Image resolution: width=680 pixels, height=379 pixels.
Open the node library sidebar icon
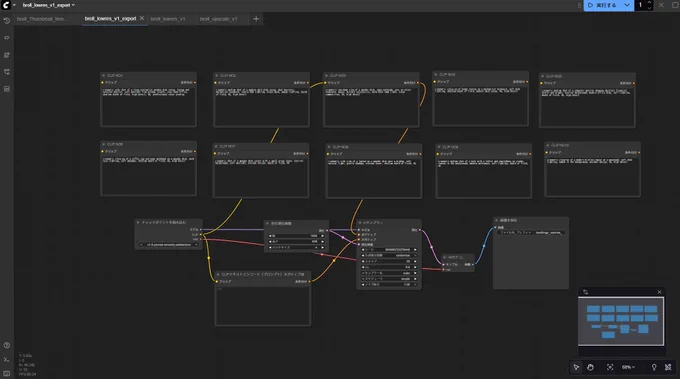pyautogui.click(x=7, y=38)
